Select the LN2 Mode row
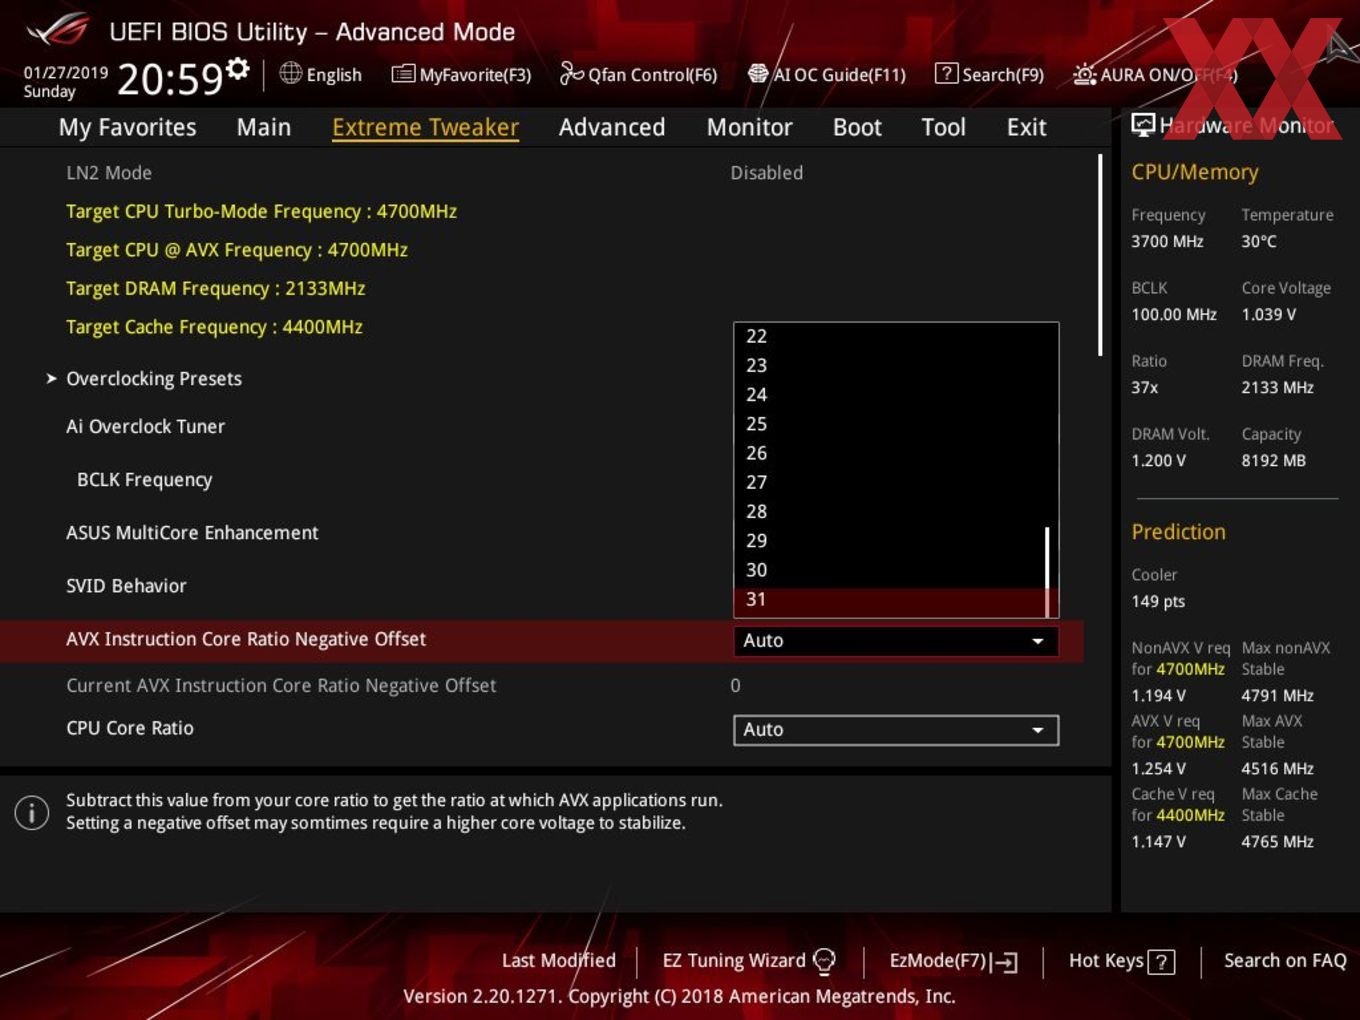Screen dimensions: 1360x1020 [540, 173]
